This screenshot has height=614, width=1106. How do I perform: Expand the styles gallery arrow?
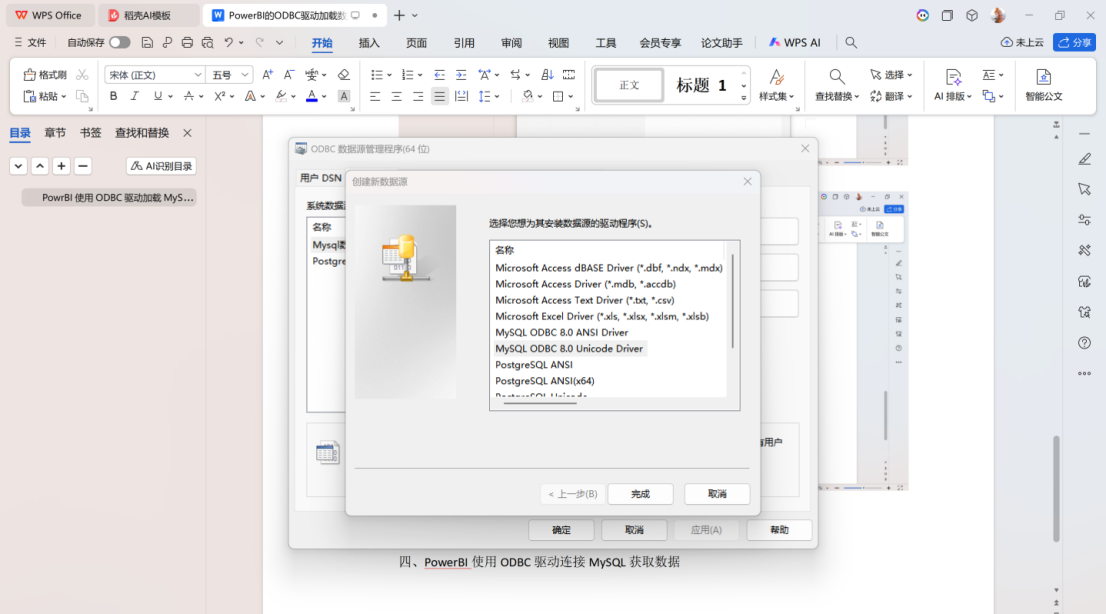coord(743,98)
